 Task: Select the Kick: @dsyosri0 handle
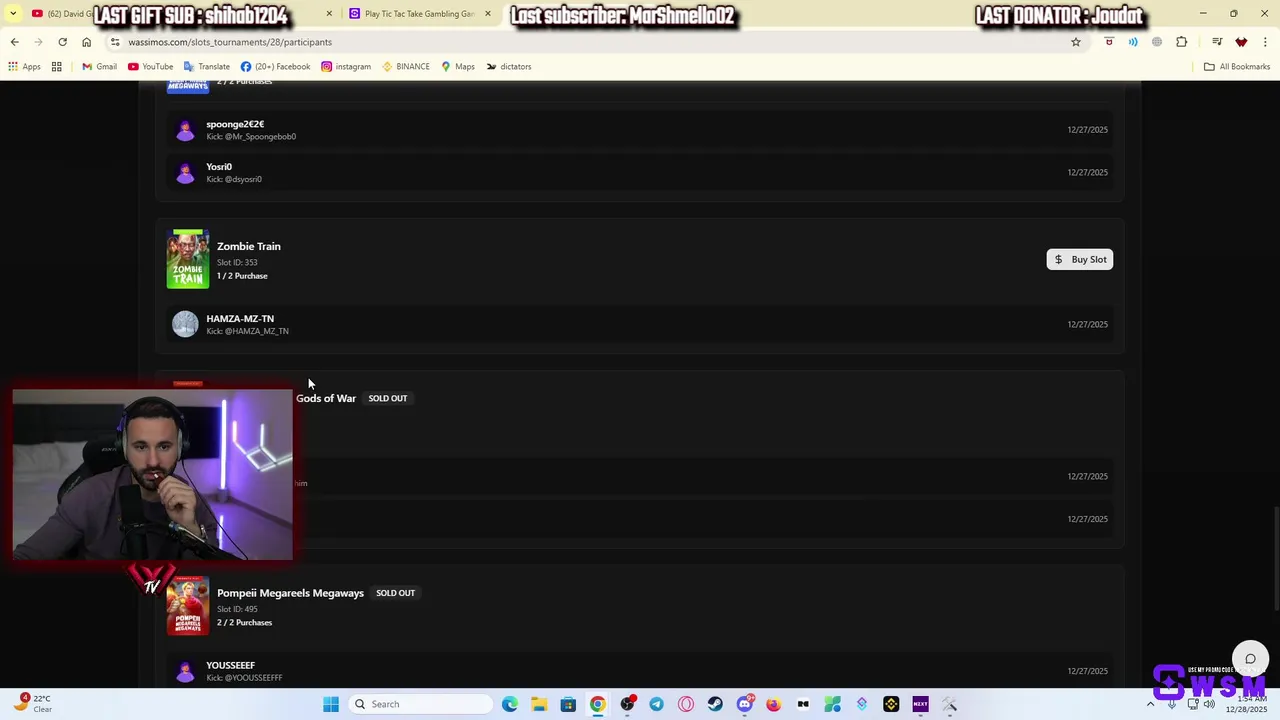(234, 179)
